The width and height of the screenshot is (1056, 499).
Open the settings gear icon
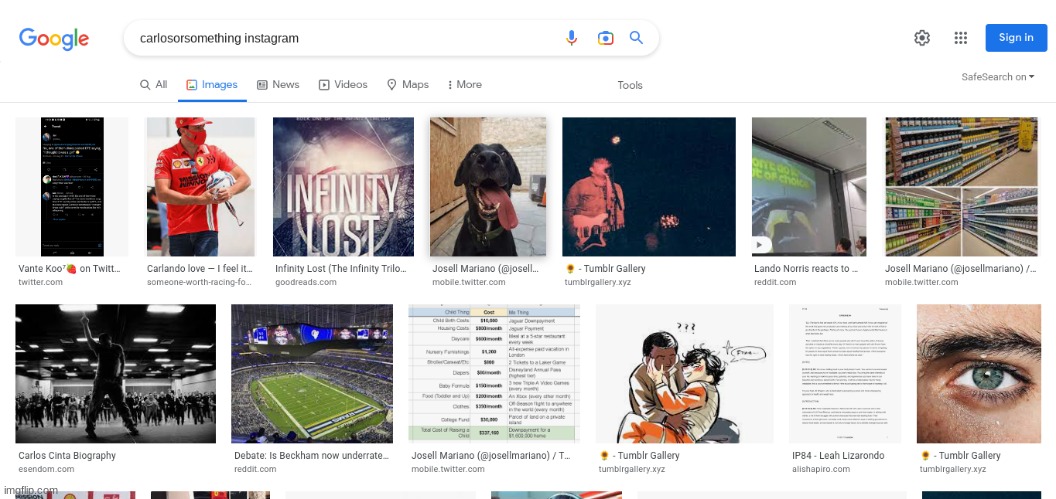922,38
